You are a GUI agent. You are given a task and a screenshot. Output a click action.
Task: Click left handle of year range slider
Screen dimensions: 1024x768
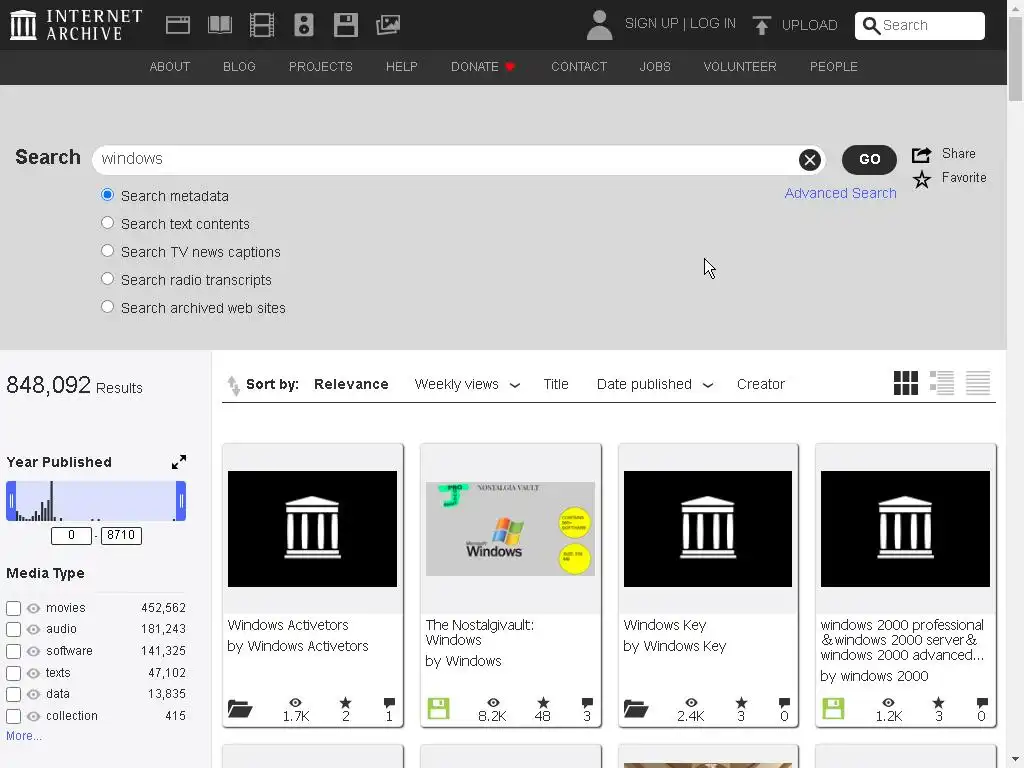coord(11,501)
